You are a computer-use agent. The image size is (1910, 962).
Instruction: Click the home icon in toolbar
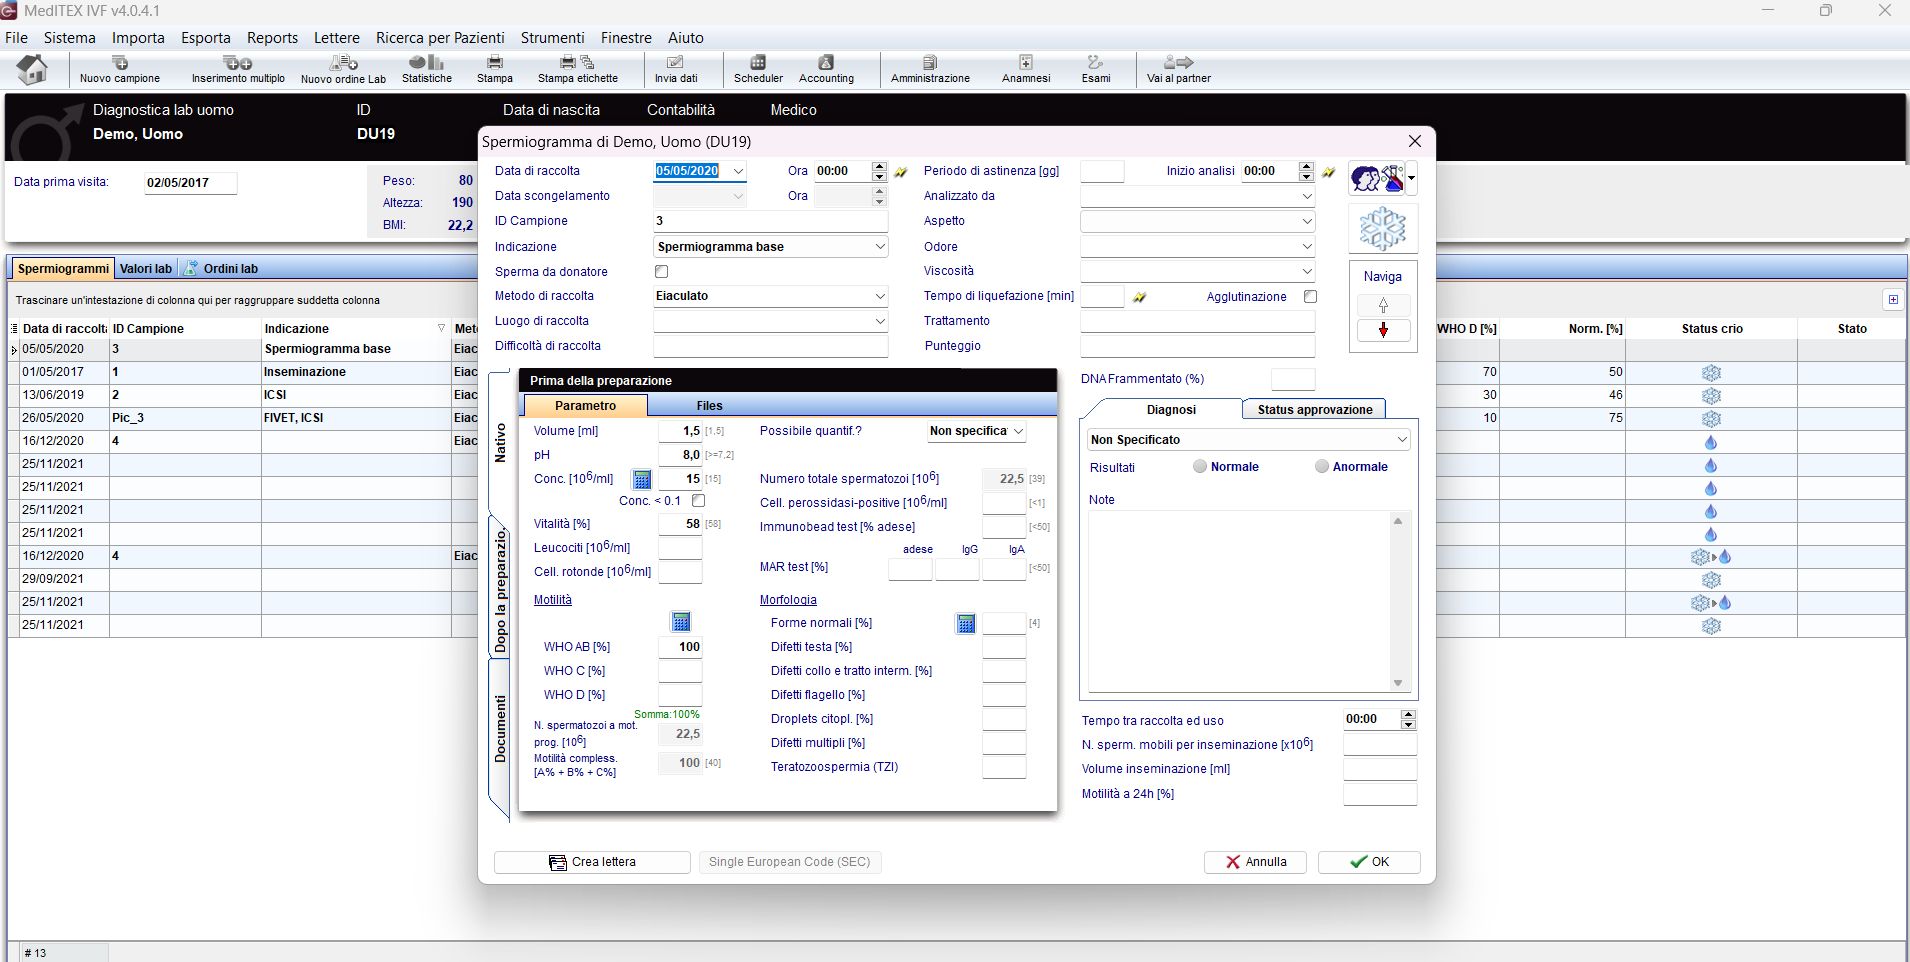click(x=33, y=69)
